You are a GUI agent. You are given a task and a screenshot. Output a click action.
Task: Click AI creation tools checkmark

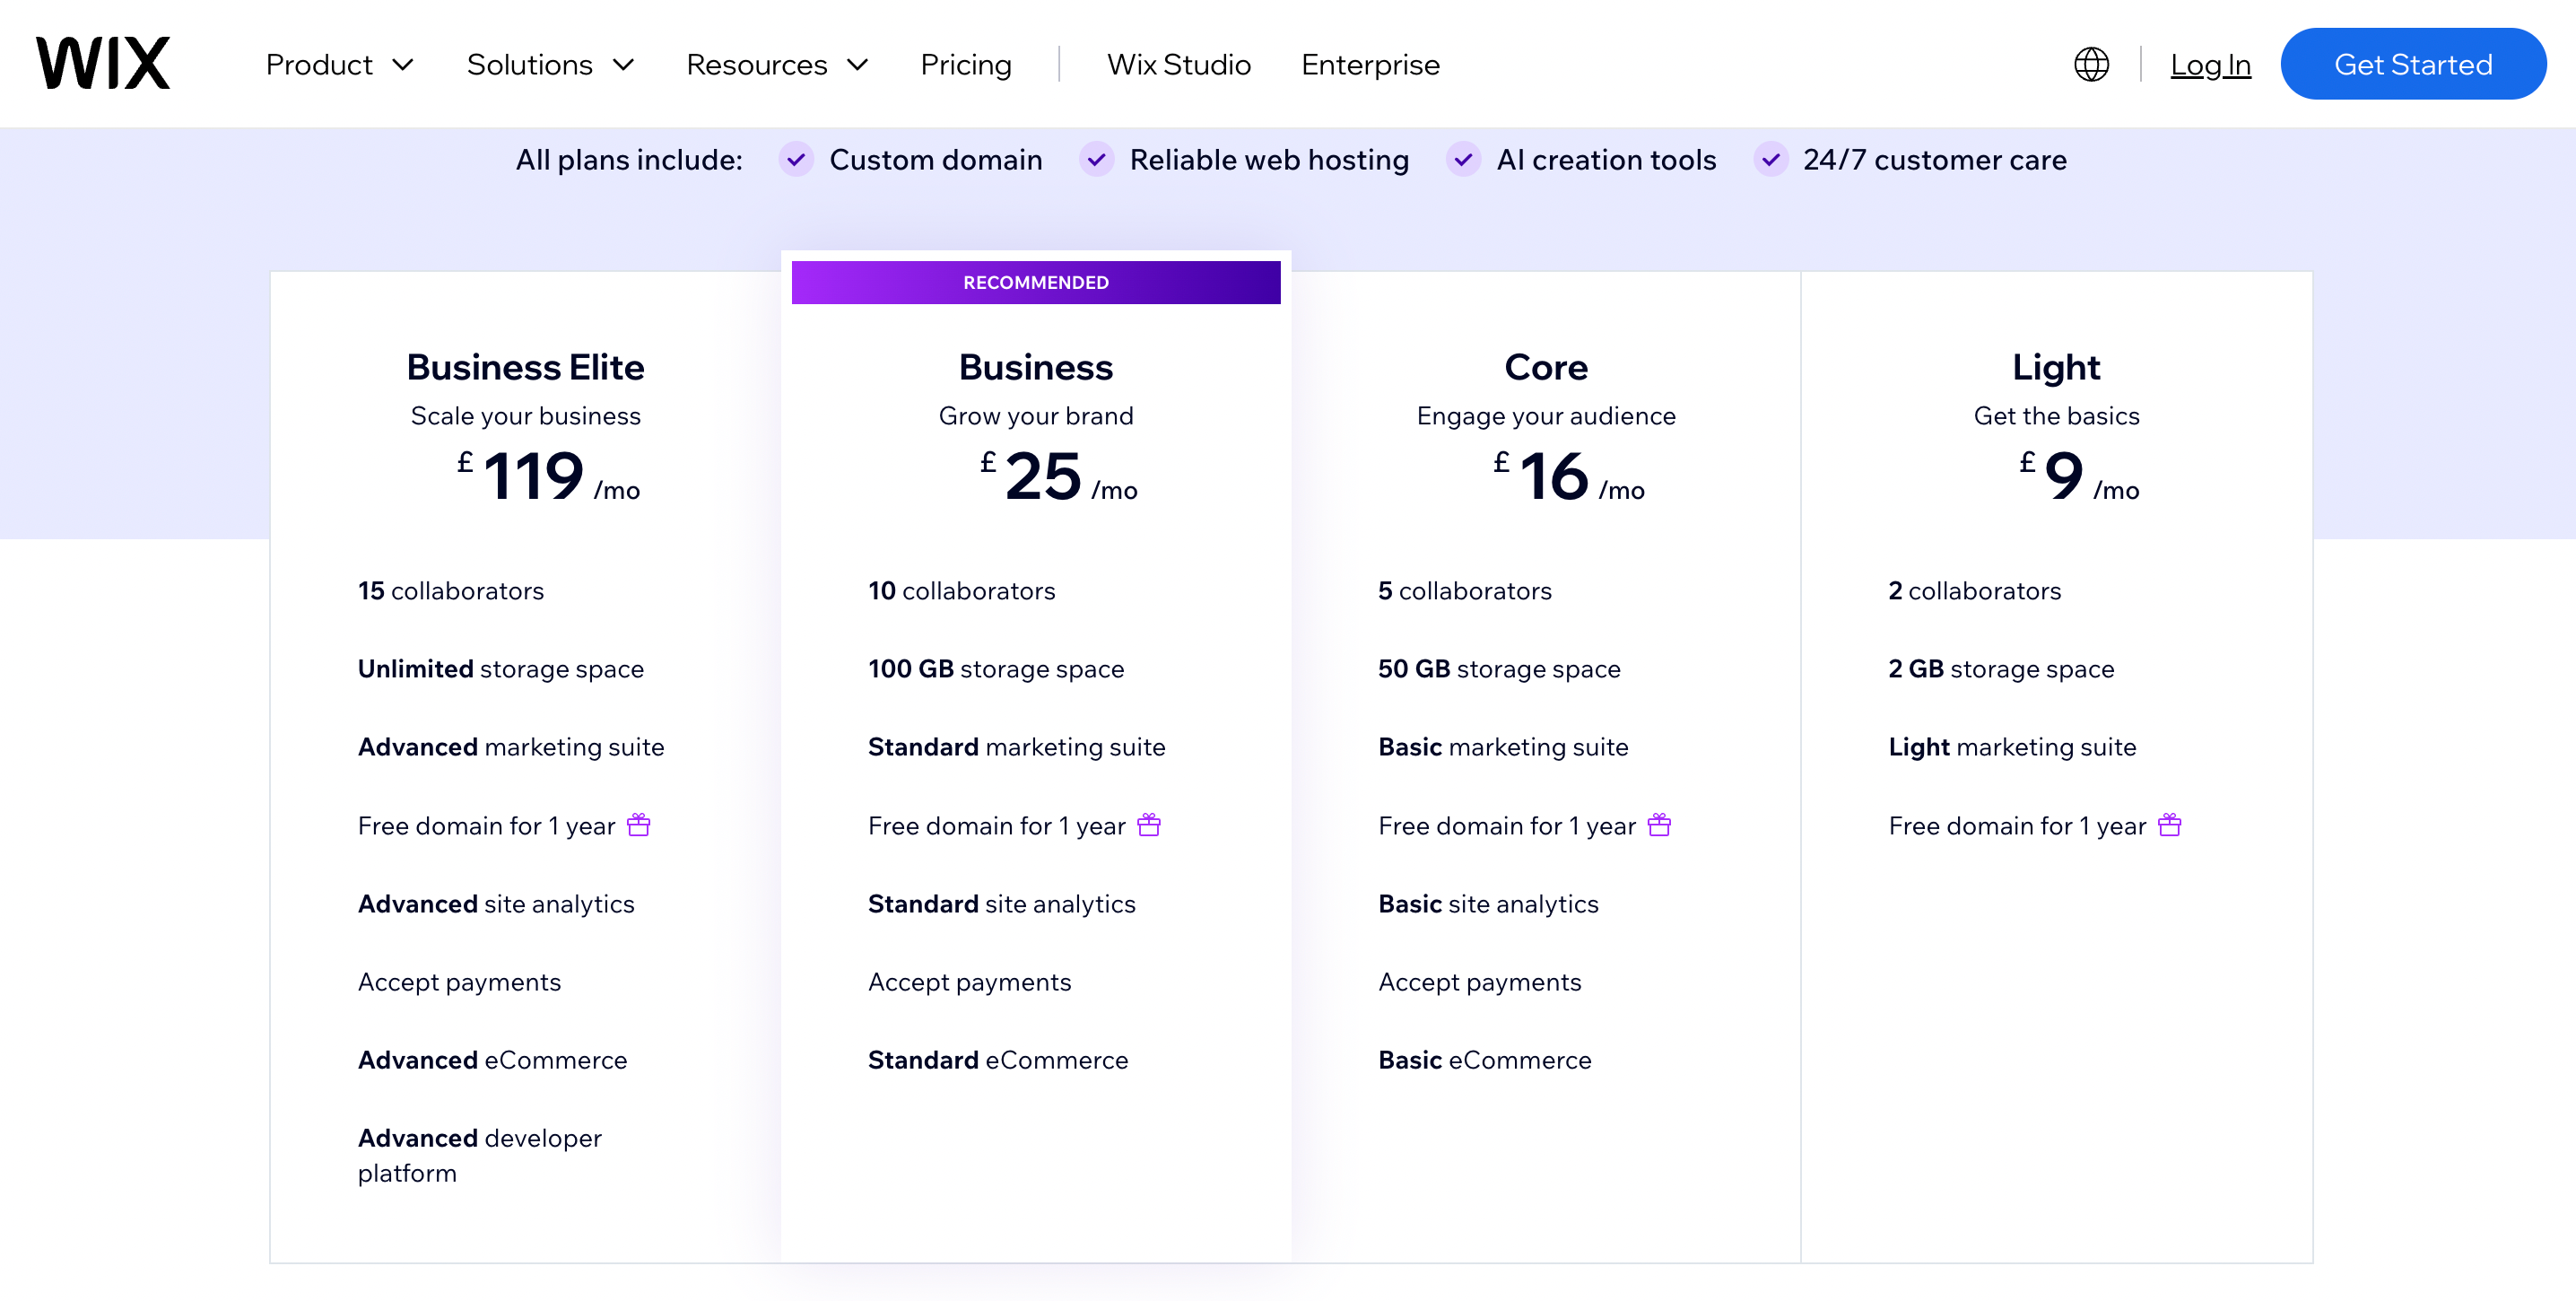(1463, 160)
